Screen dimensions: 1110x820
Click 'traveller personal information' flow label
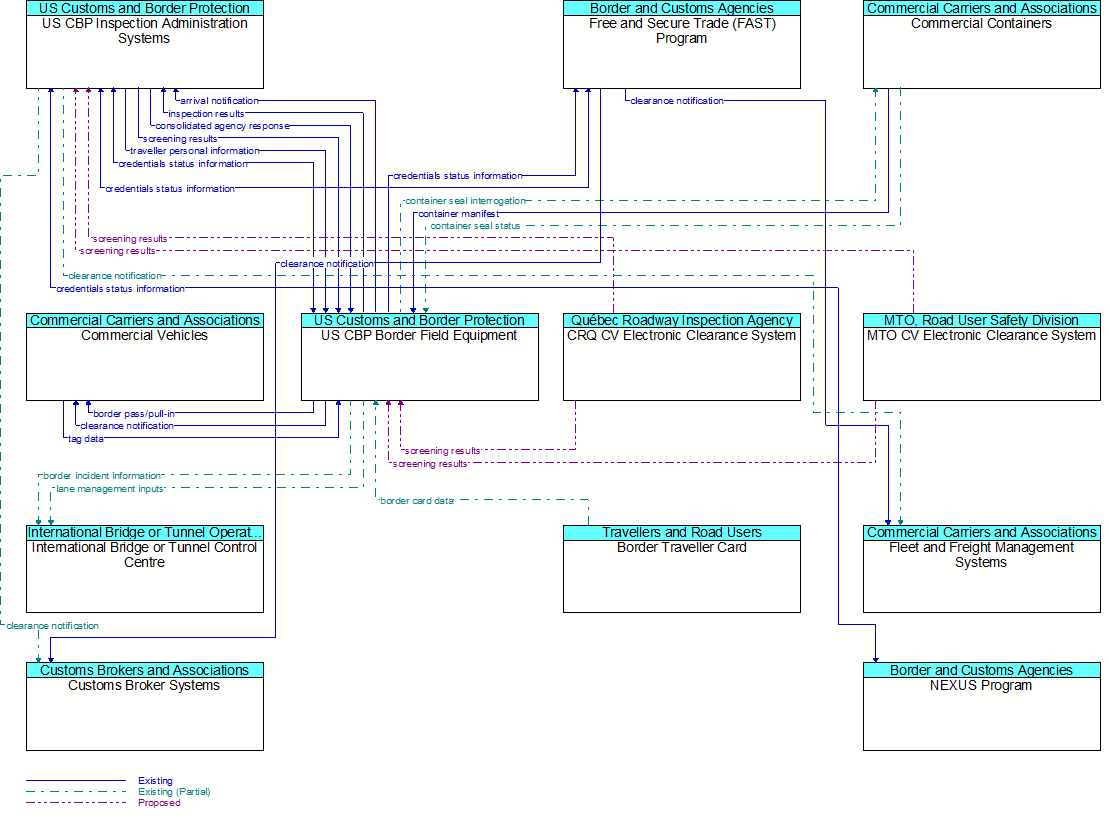point(195,151)
